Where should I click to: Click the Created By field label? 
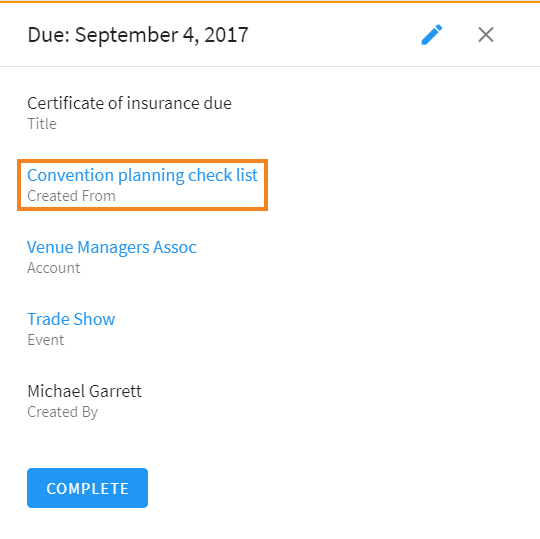63,412
